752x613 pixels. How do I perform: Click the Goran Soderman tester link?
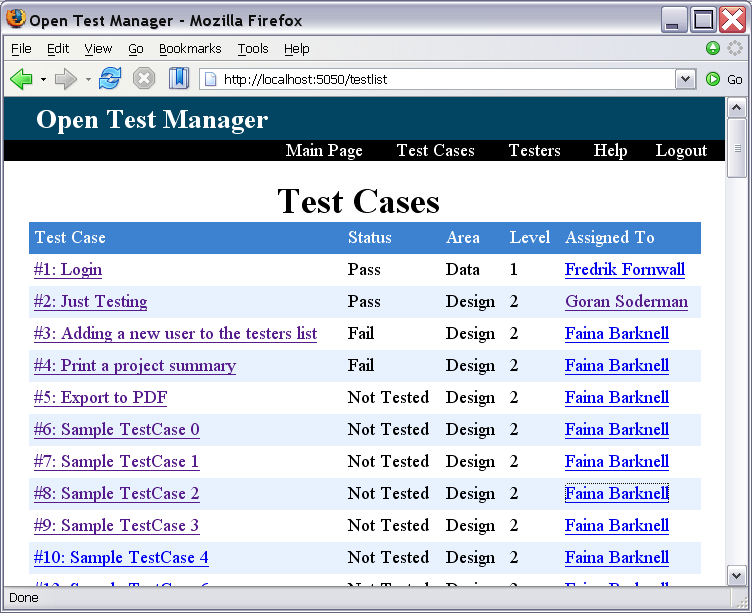point(626,302)
